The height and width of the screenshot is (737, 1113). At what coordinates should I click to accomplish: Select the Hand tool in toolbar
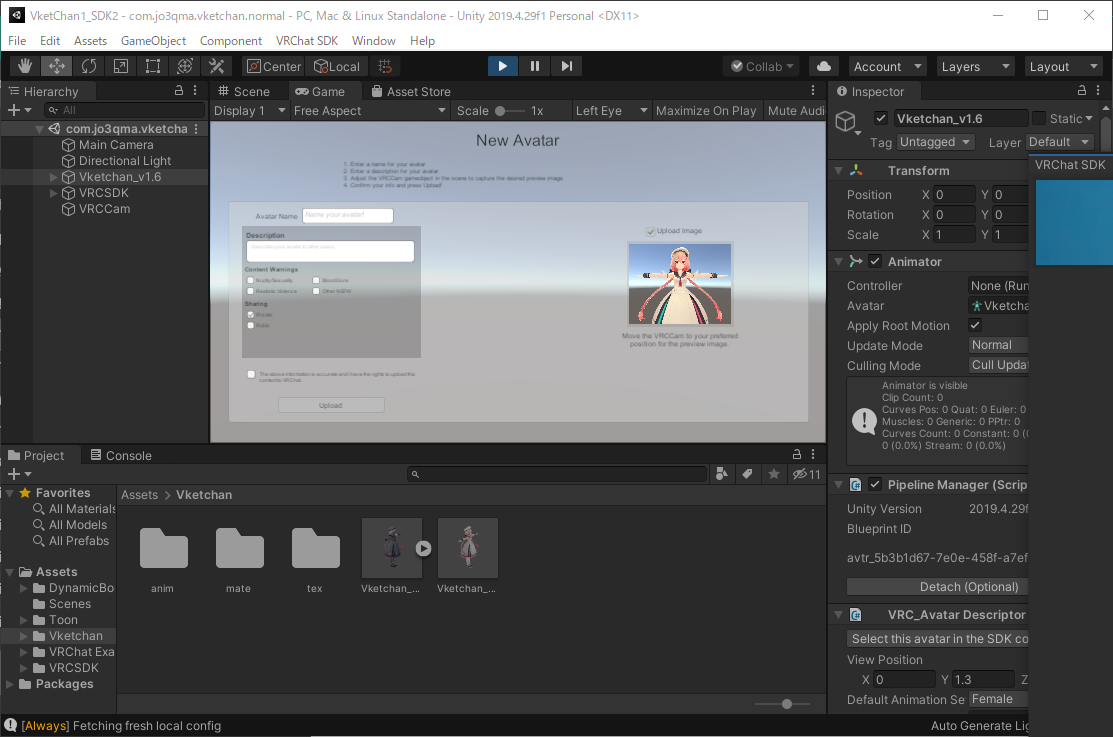(x=24, y=66)
